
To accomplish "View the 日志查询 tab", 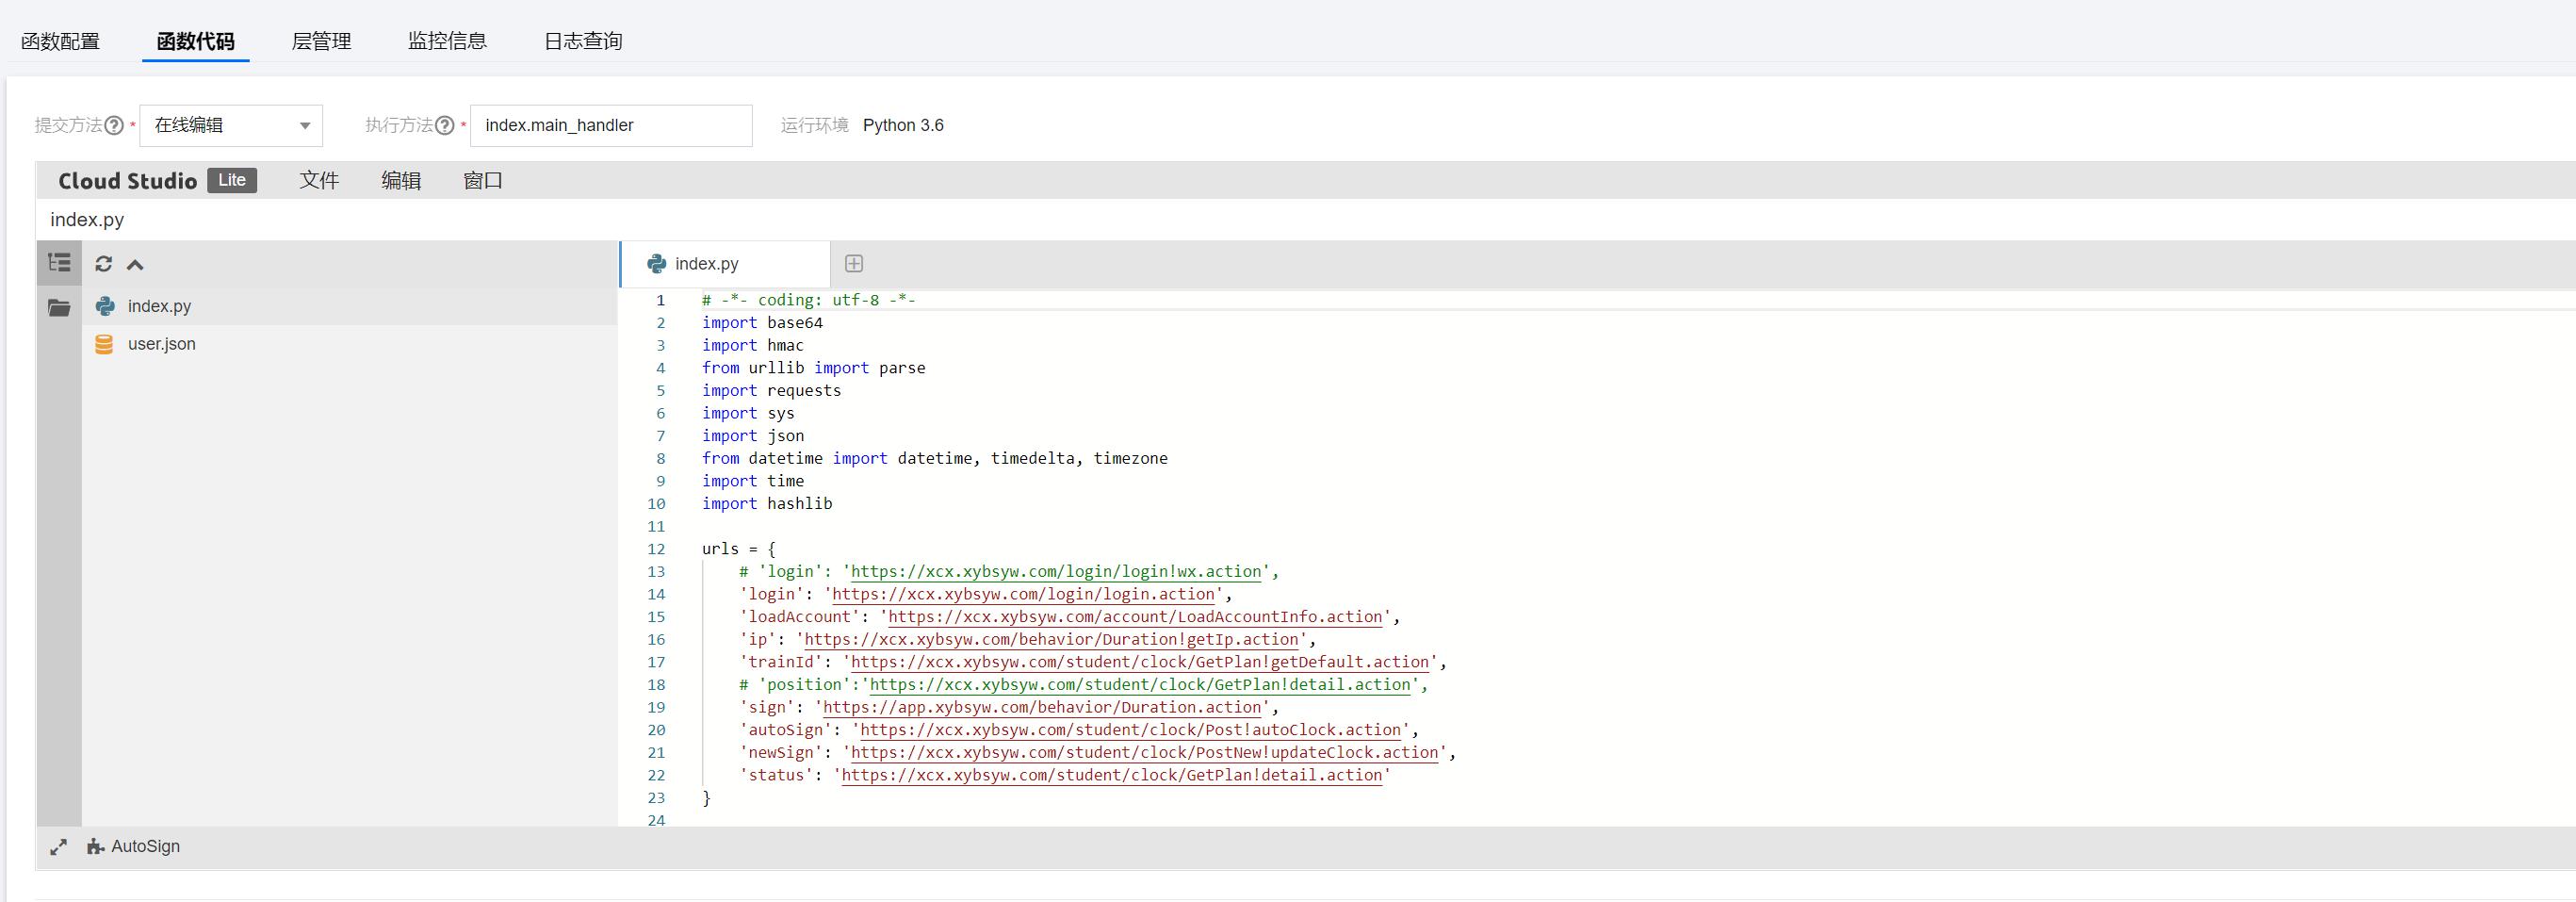I will click(583, 41).
